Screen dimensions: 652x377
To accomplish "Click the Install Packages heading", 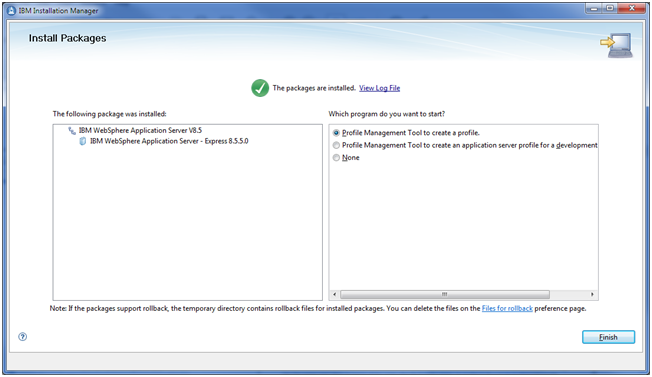I will pos(67,38).
